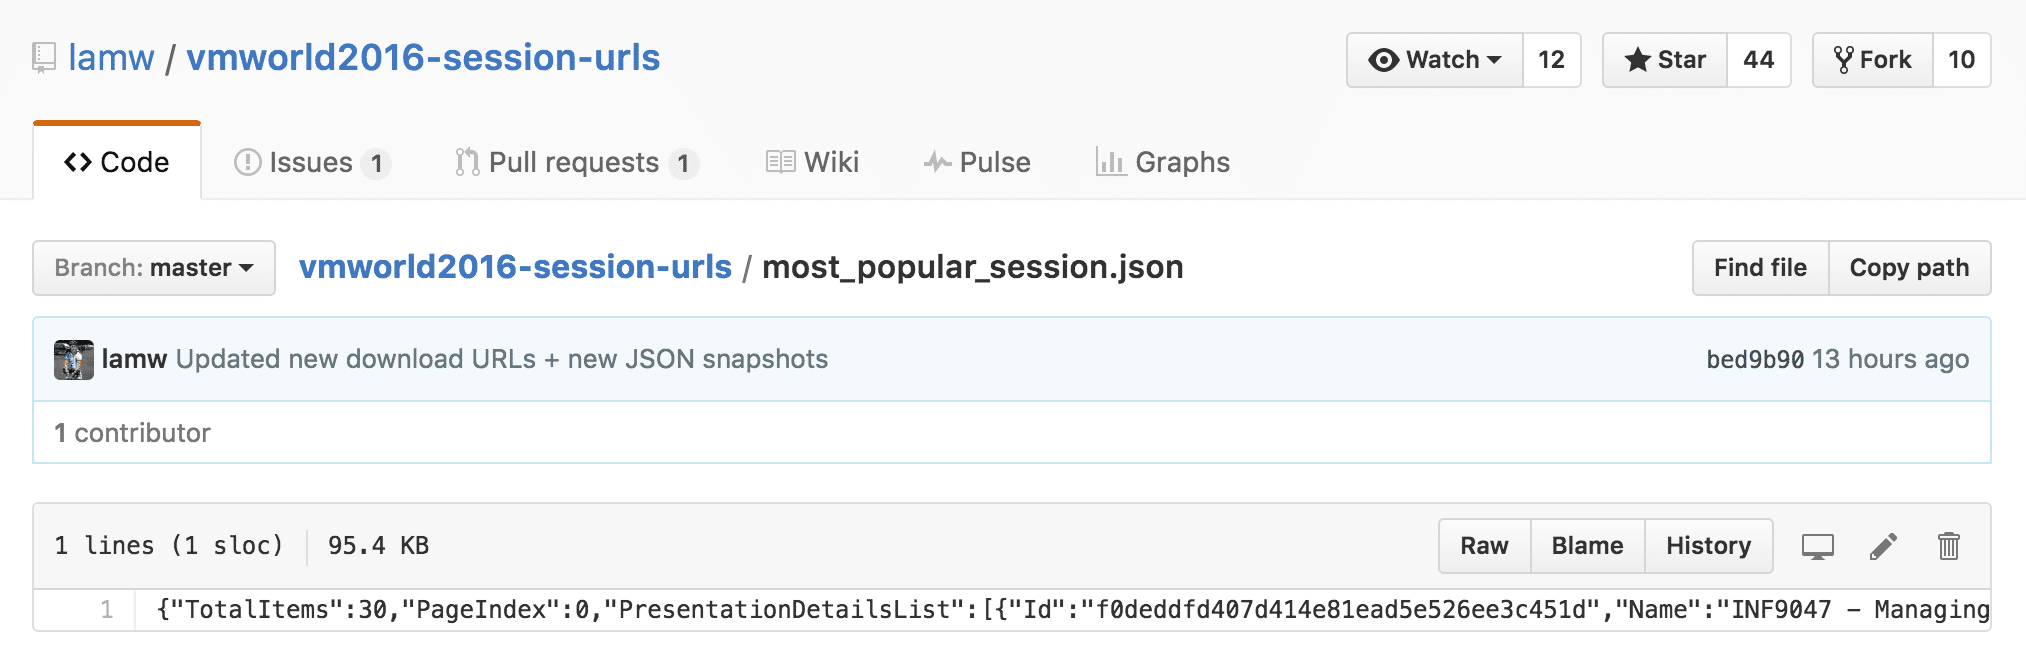Fork the repository

tap(1873, 60)
